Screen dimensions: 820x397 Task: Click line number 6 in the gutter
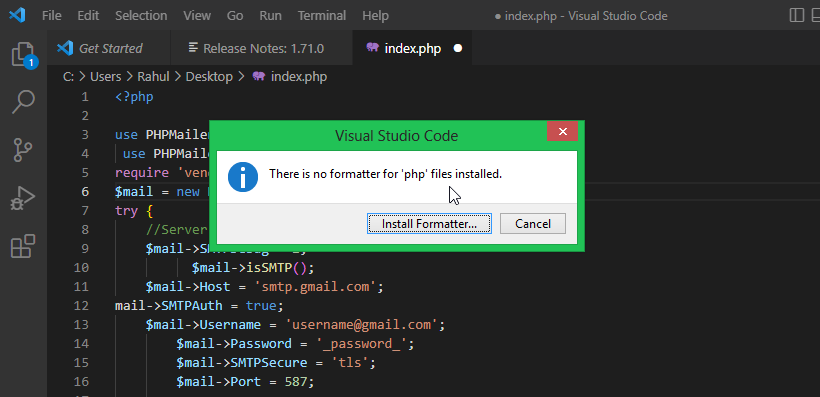pos(85,192)
